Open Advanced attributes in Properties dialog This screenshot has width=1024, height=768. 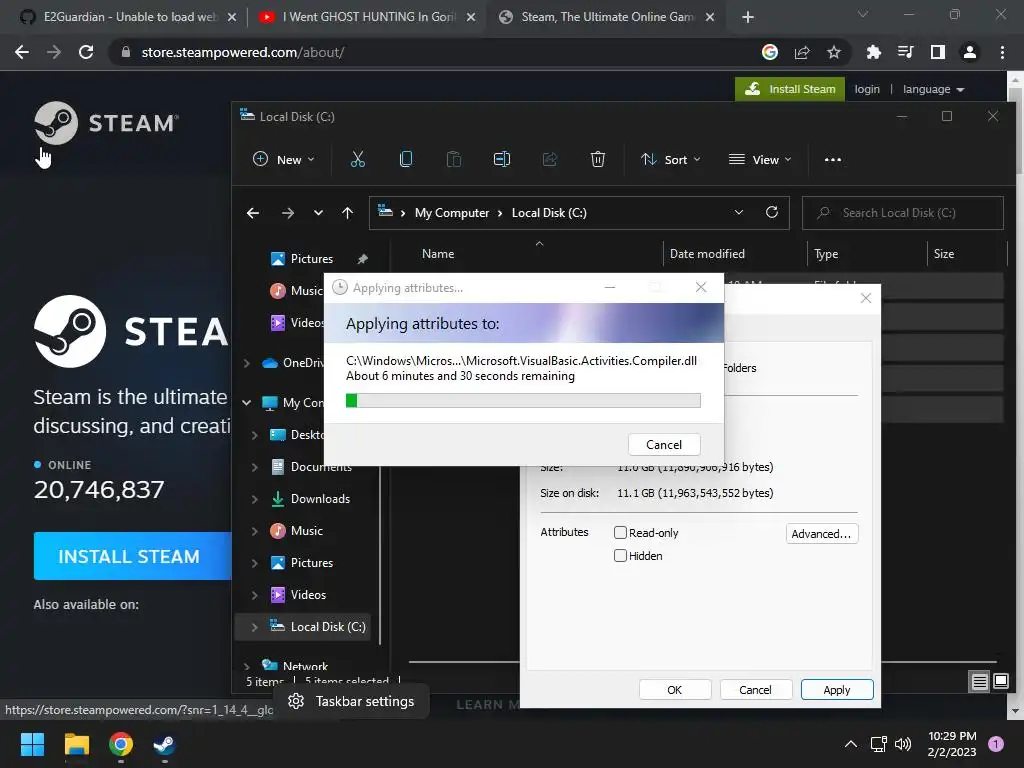[822, 534]
